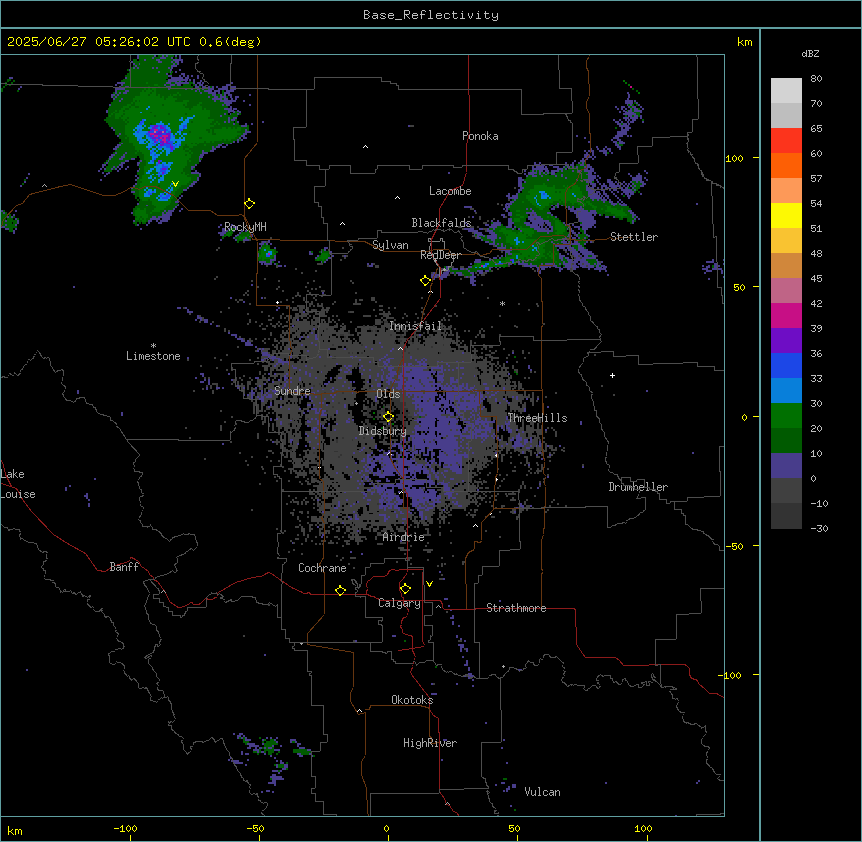The height and width of the screenshot is (842, 862).
Task: Select the magenta swatch between 42 and 39 dBZ
Action: (x=786, y=316)
